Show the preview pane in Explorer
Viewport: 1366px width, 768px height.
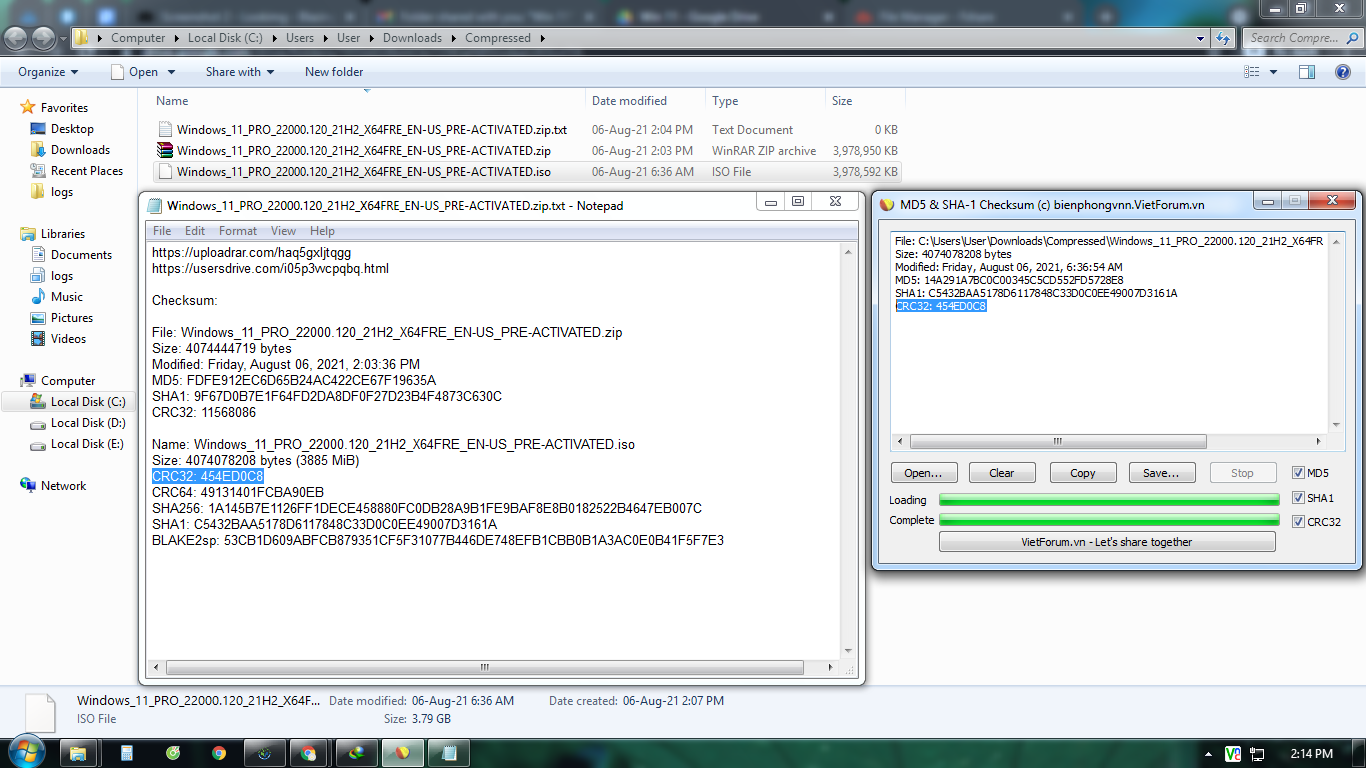[1306, 72]
